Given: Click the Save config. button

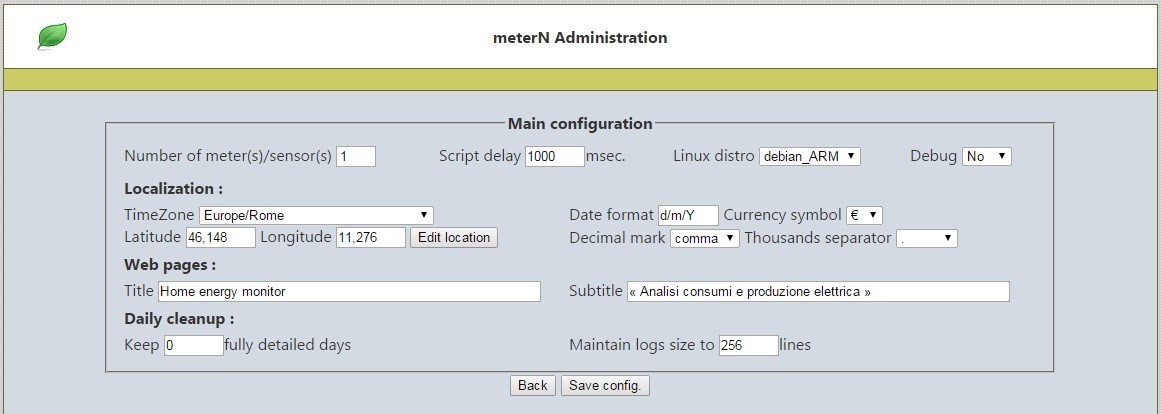Looking at the screenshot, I should point(605,385).
